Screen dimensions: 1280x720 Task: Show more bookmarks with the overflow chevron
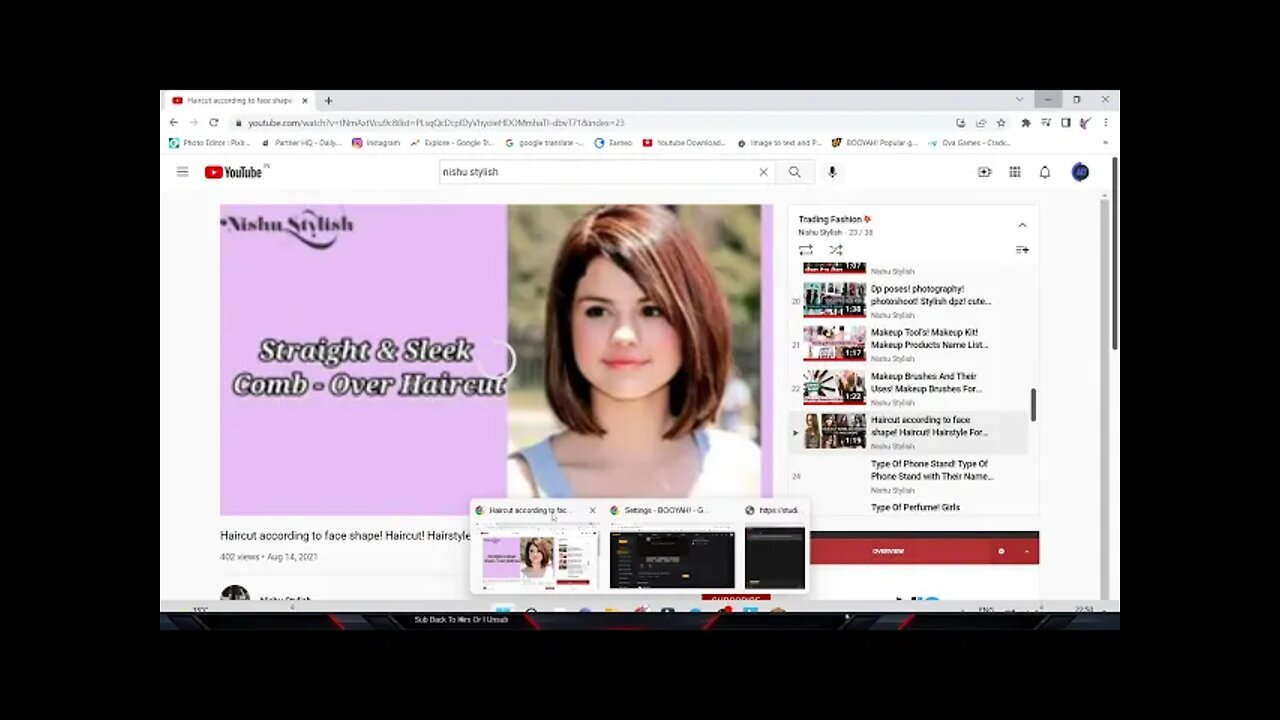point(1105,143)
